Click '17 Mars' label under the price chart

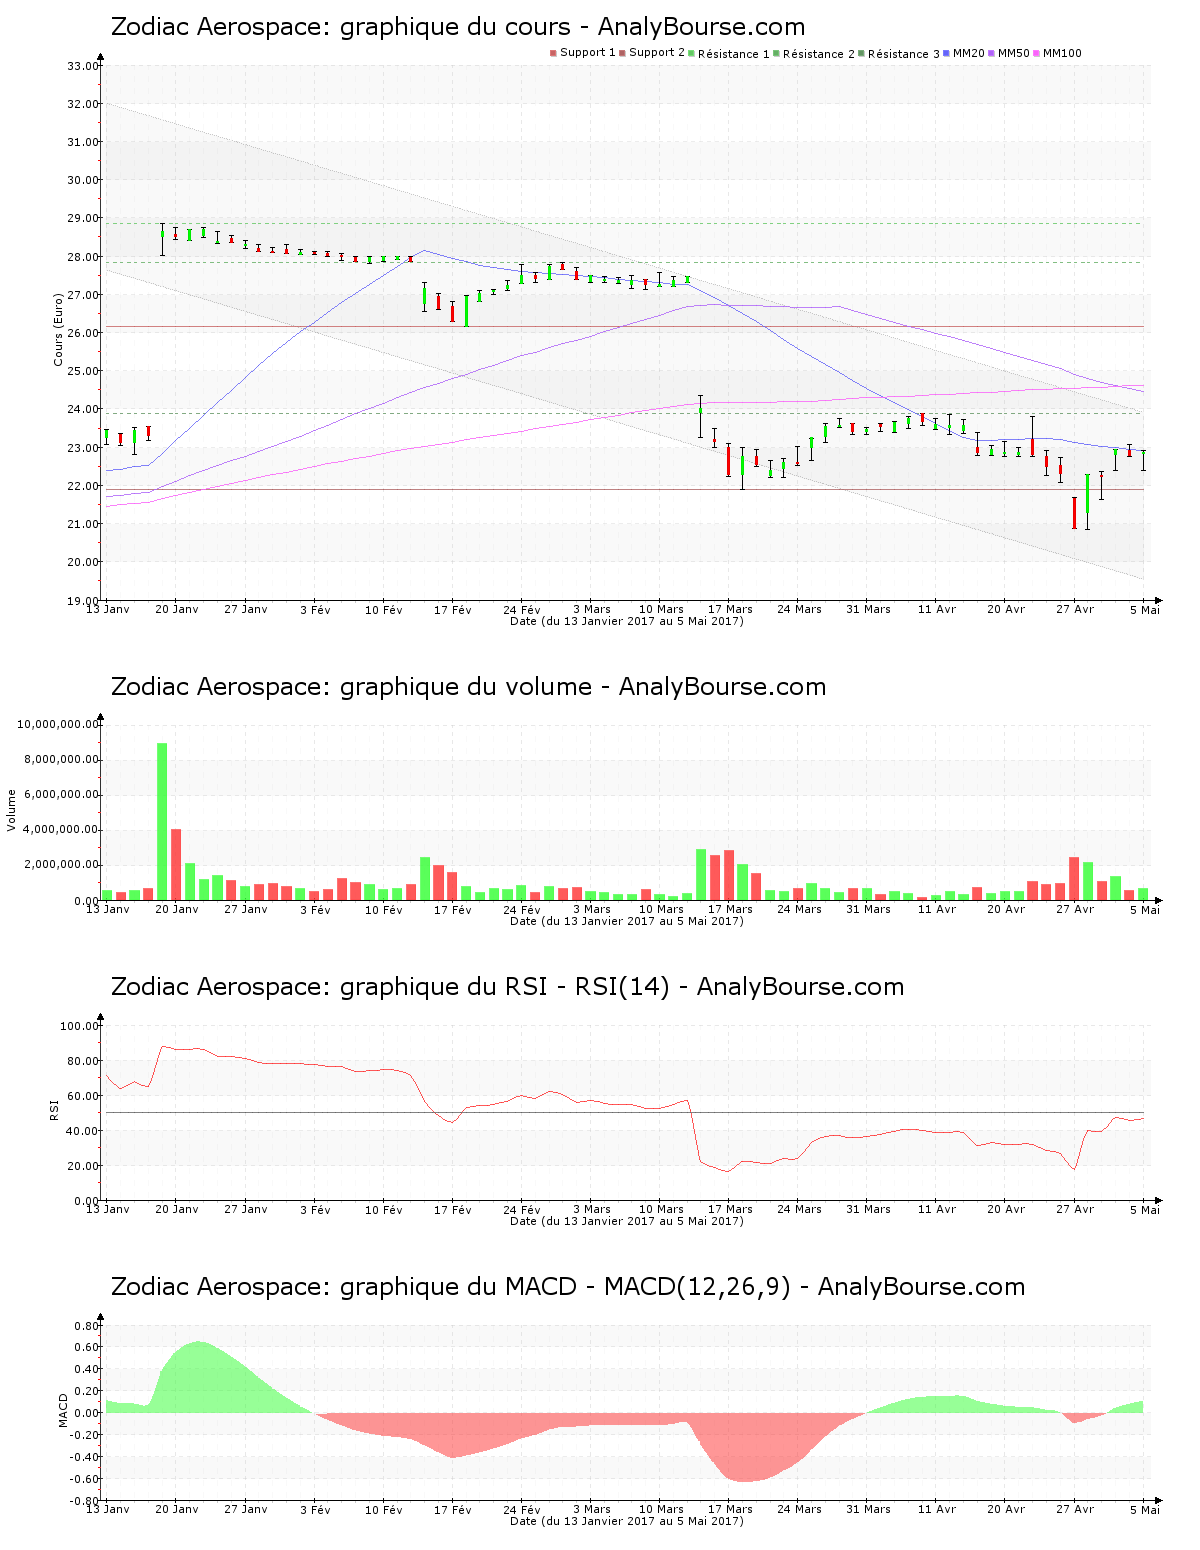click(x=730, y=609)
